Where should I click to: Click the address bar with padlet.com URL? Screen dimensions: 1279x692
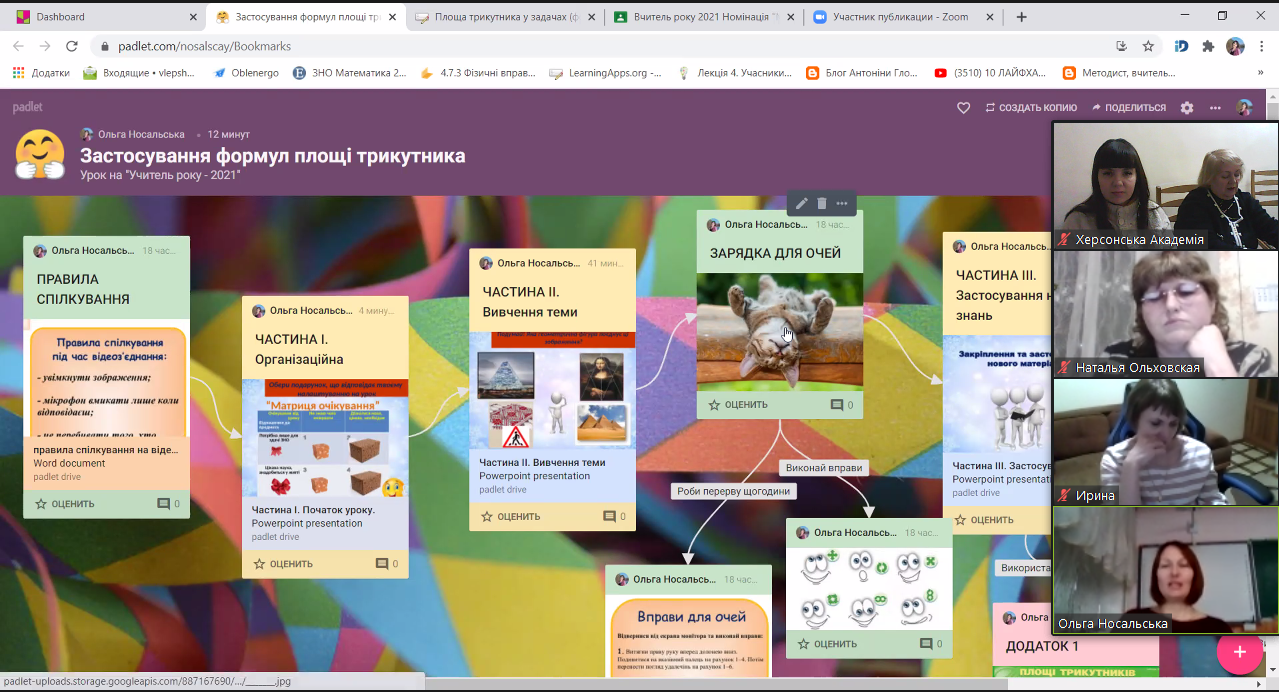[x=600, y=46]
